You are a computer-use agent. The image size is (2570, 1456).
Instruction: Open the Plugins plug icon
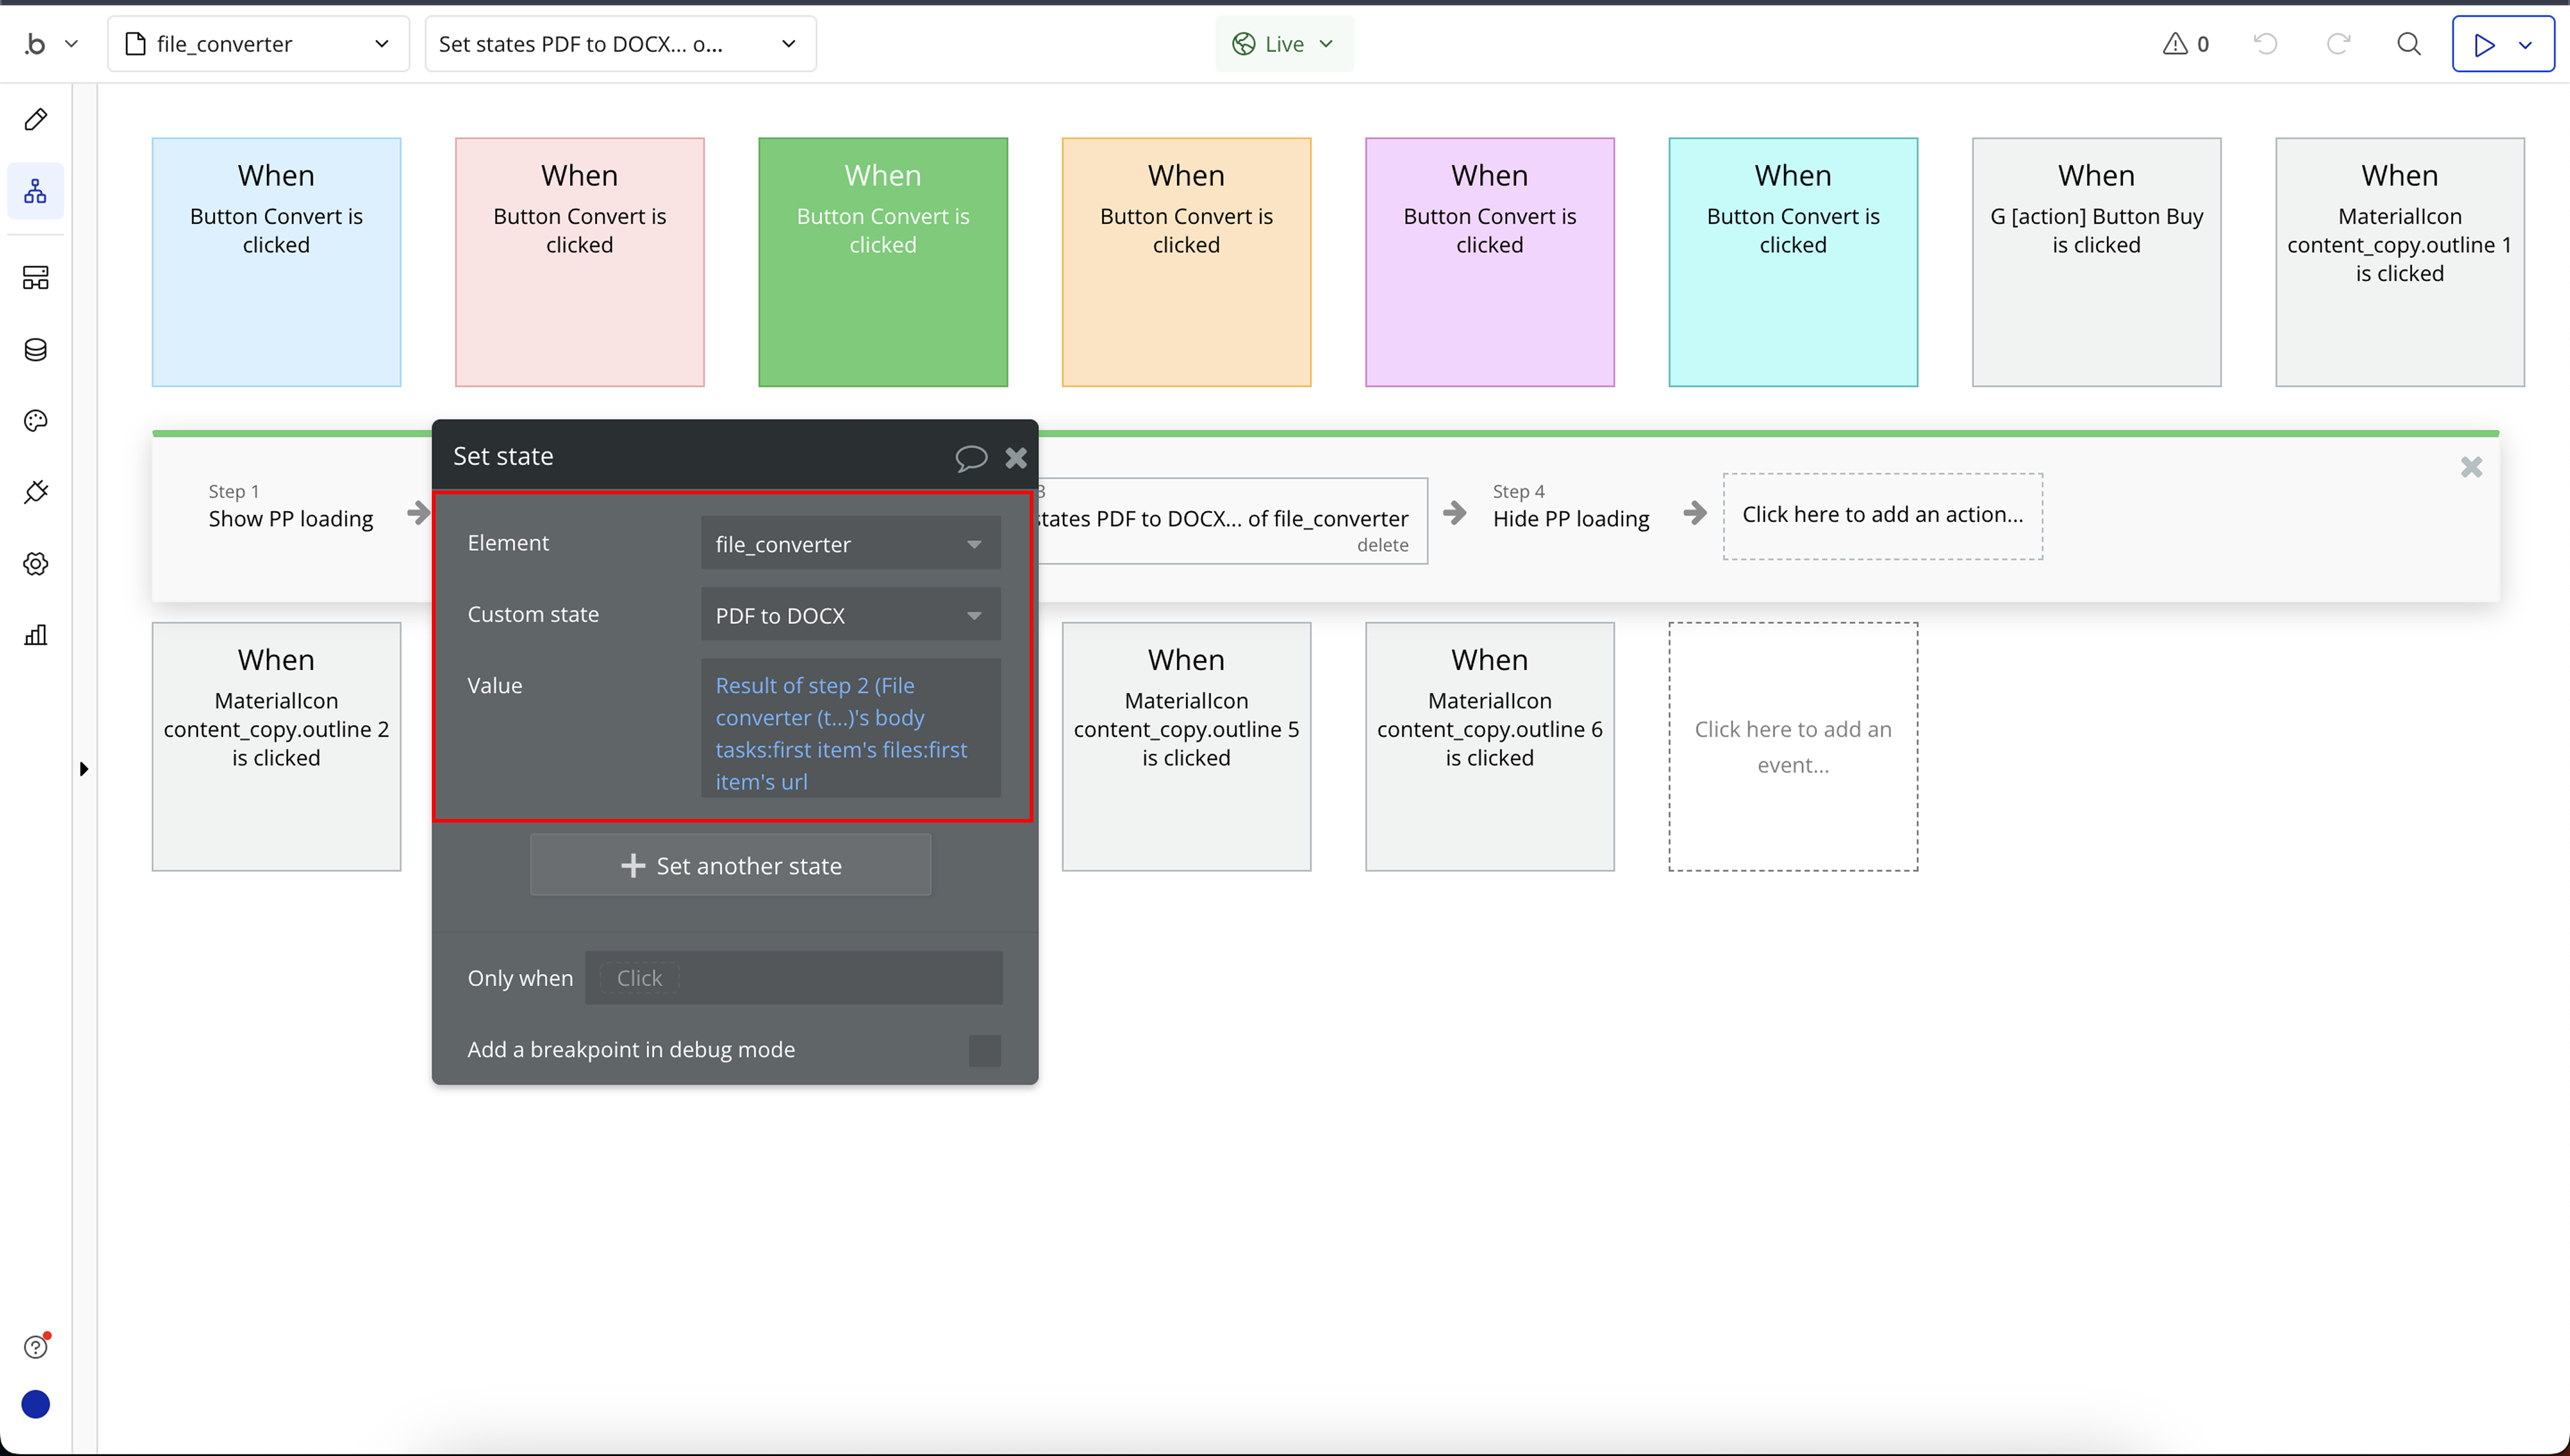tap(36, 492)
